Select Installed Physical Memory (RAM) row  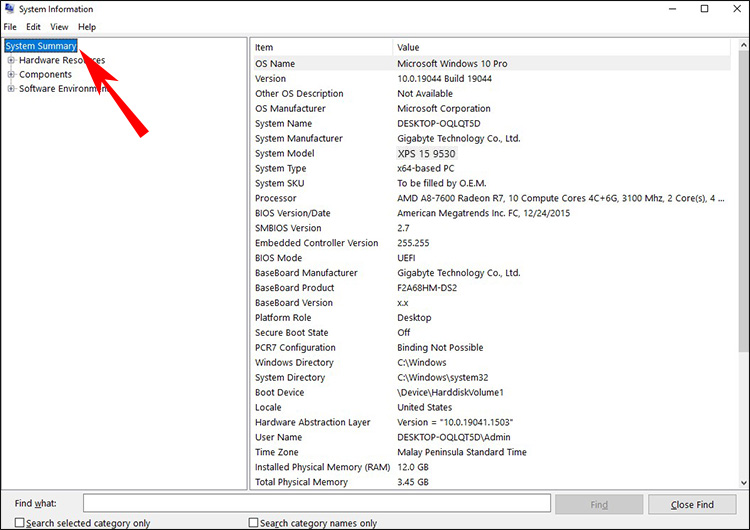coord(491,467)
